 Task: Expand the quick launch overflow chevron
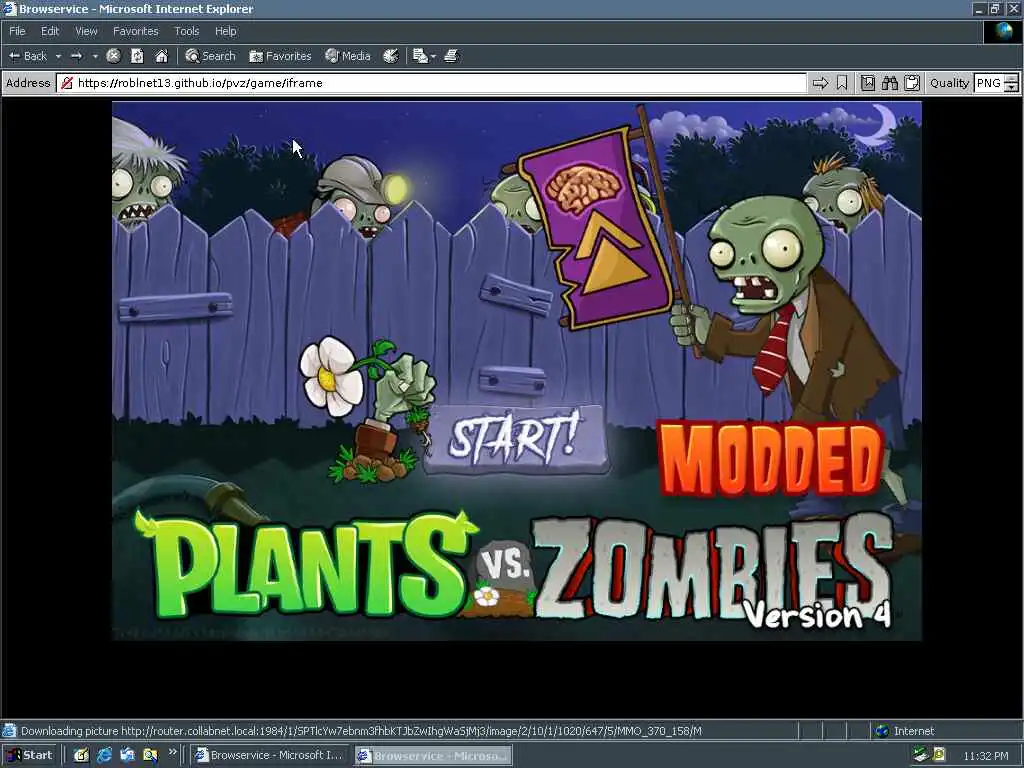click(x=172, y=752)
